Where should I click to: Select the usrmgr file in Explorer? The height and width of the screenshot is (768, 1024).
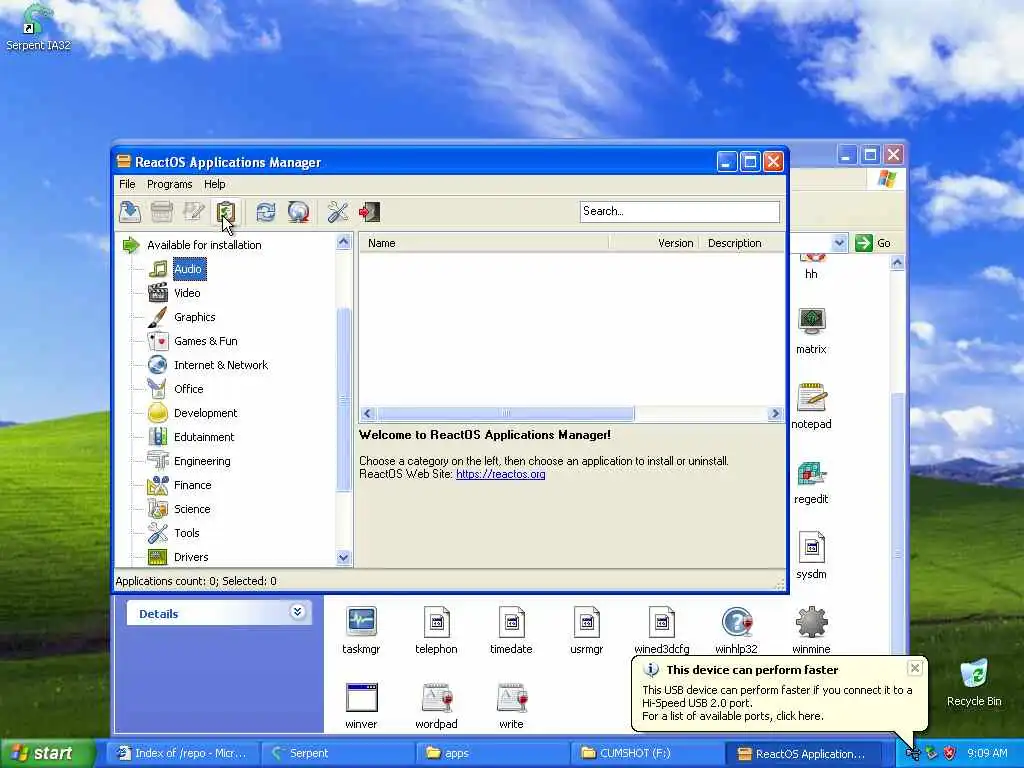pos(586,631)
